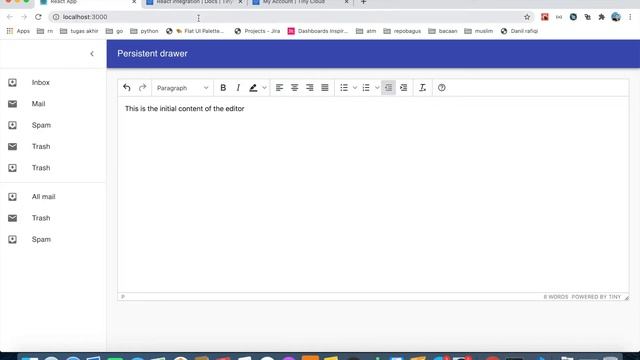Open the Chrome three-dot menu

[x=630, y=17]
